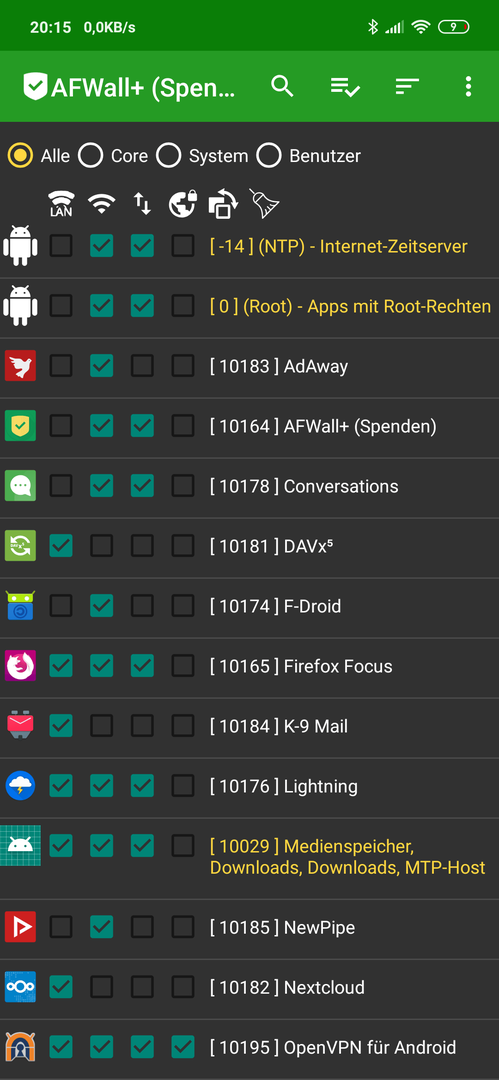This screenshot has width=499, height=1080.
Task: Uncheck VPN checkbox for OpenVPN für Android
Action: coord(183,1048)
